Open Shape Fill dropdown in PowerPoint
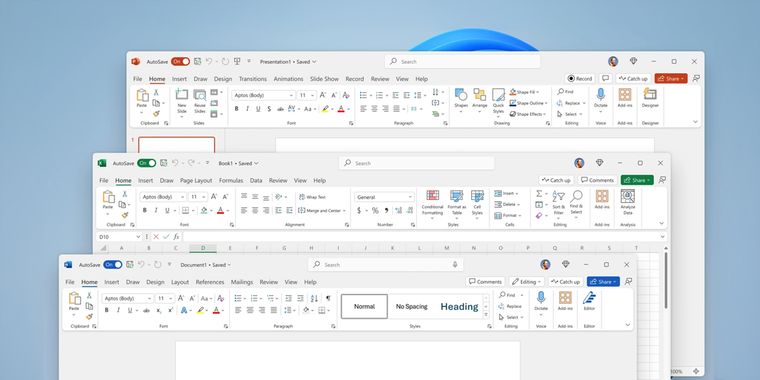 (x=538, y=92)
